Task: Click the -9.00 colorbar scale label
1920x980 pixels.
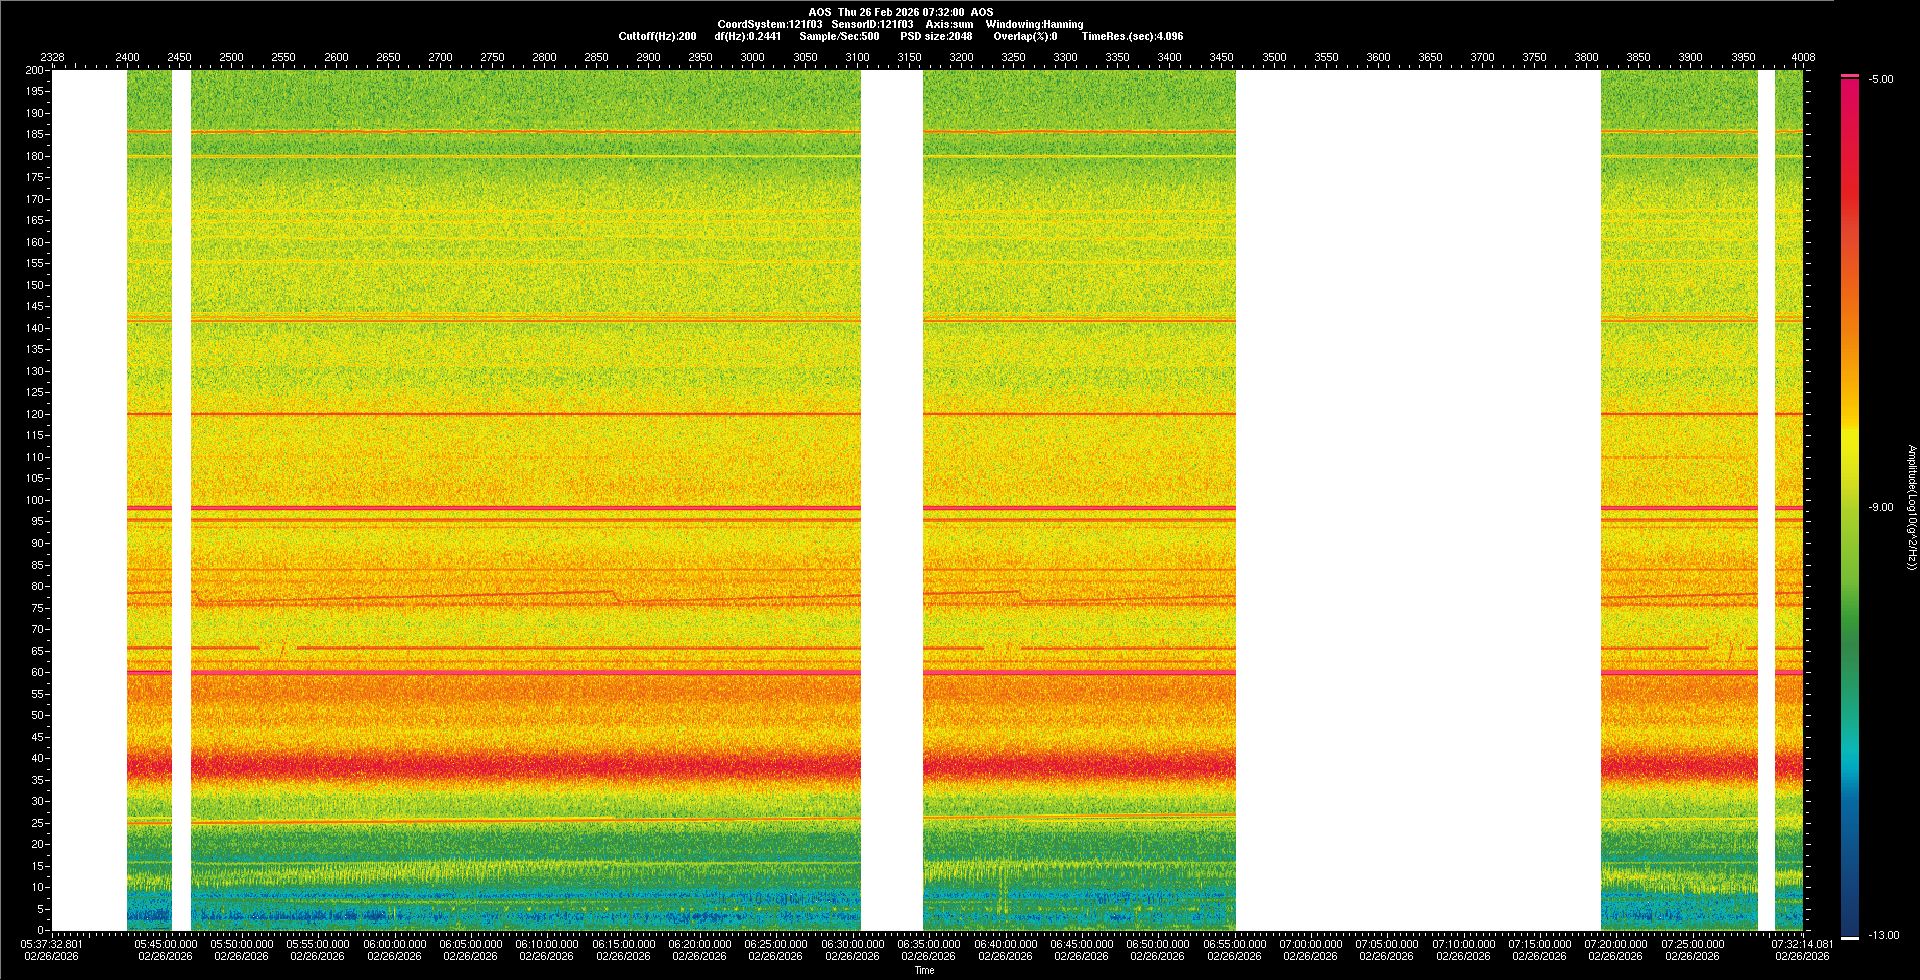Action: tap(1880, 508)
